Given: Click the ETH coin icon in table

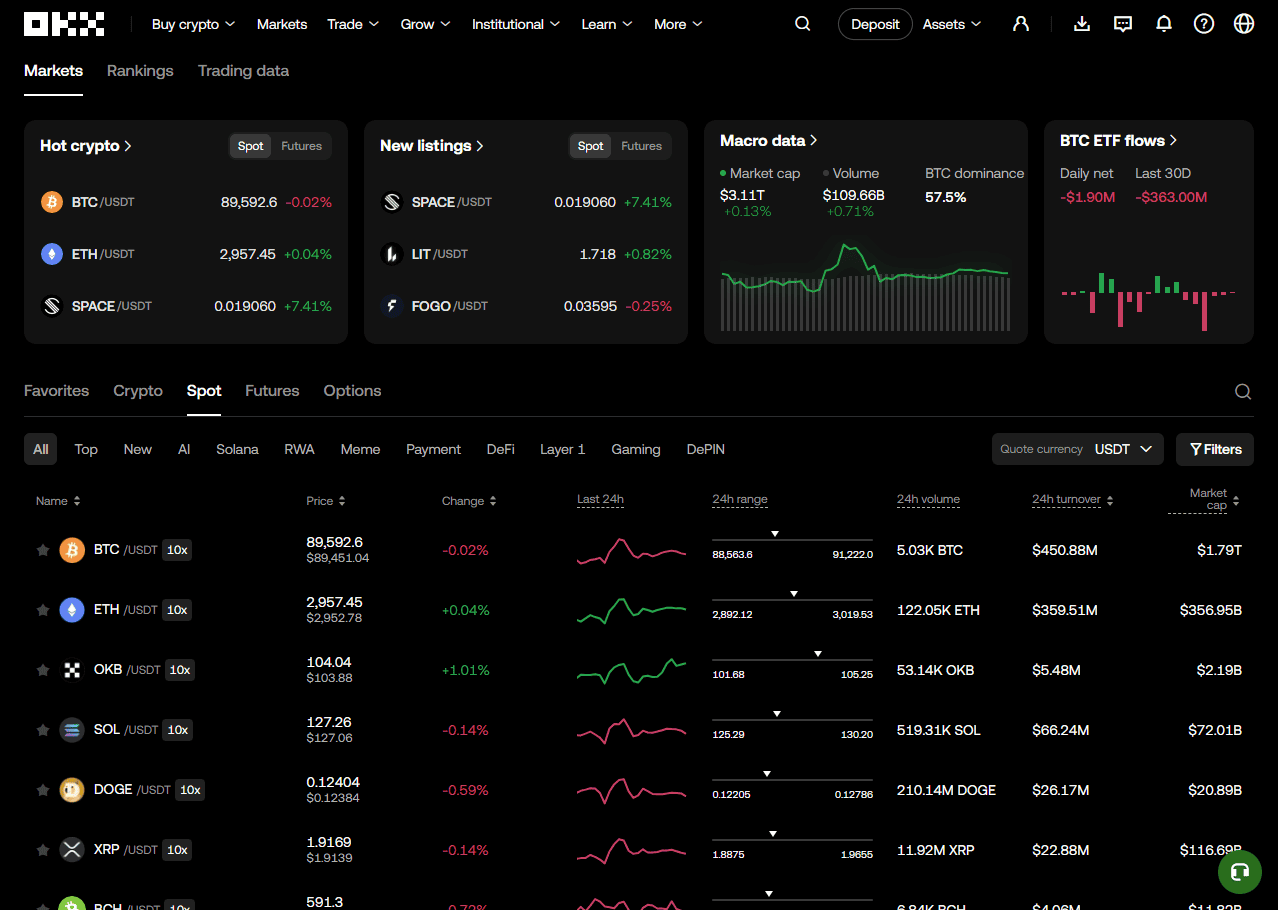Looking at the screenshot, I should [72, 610].
